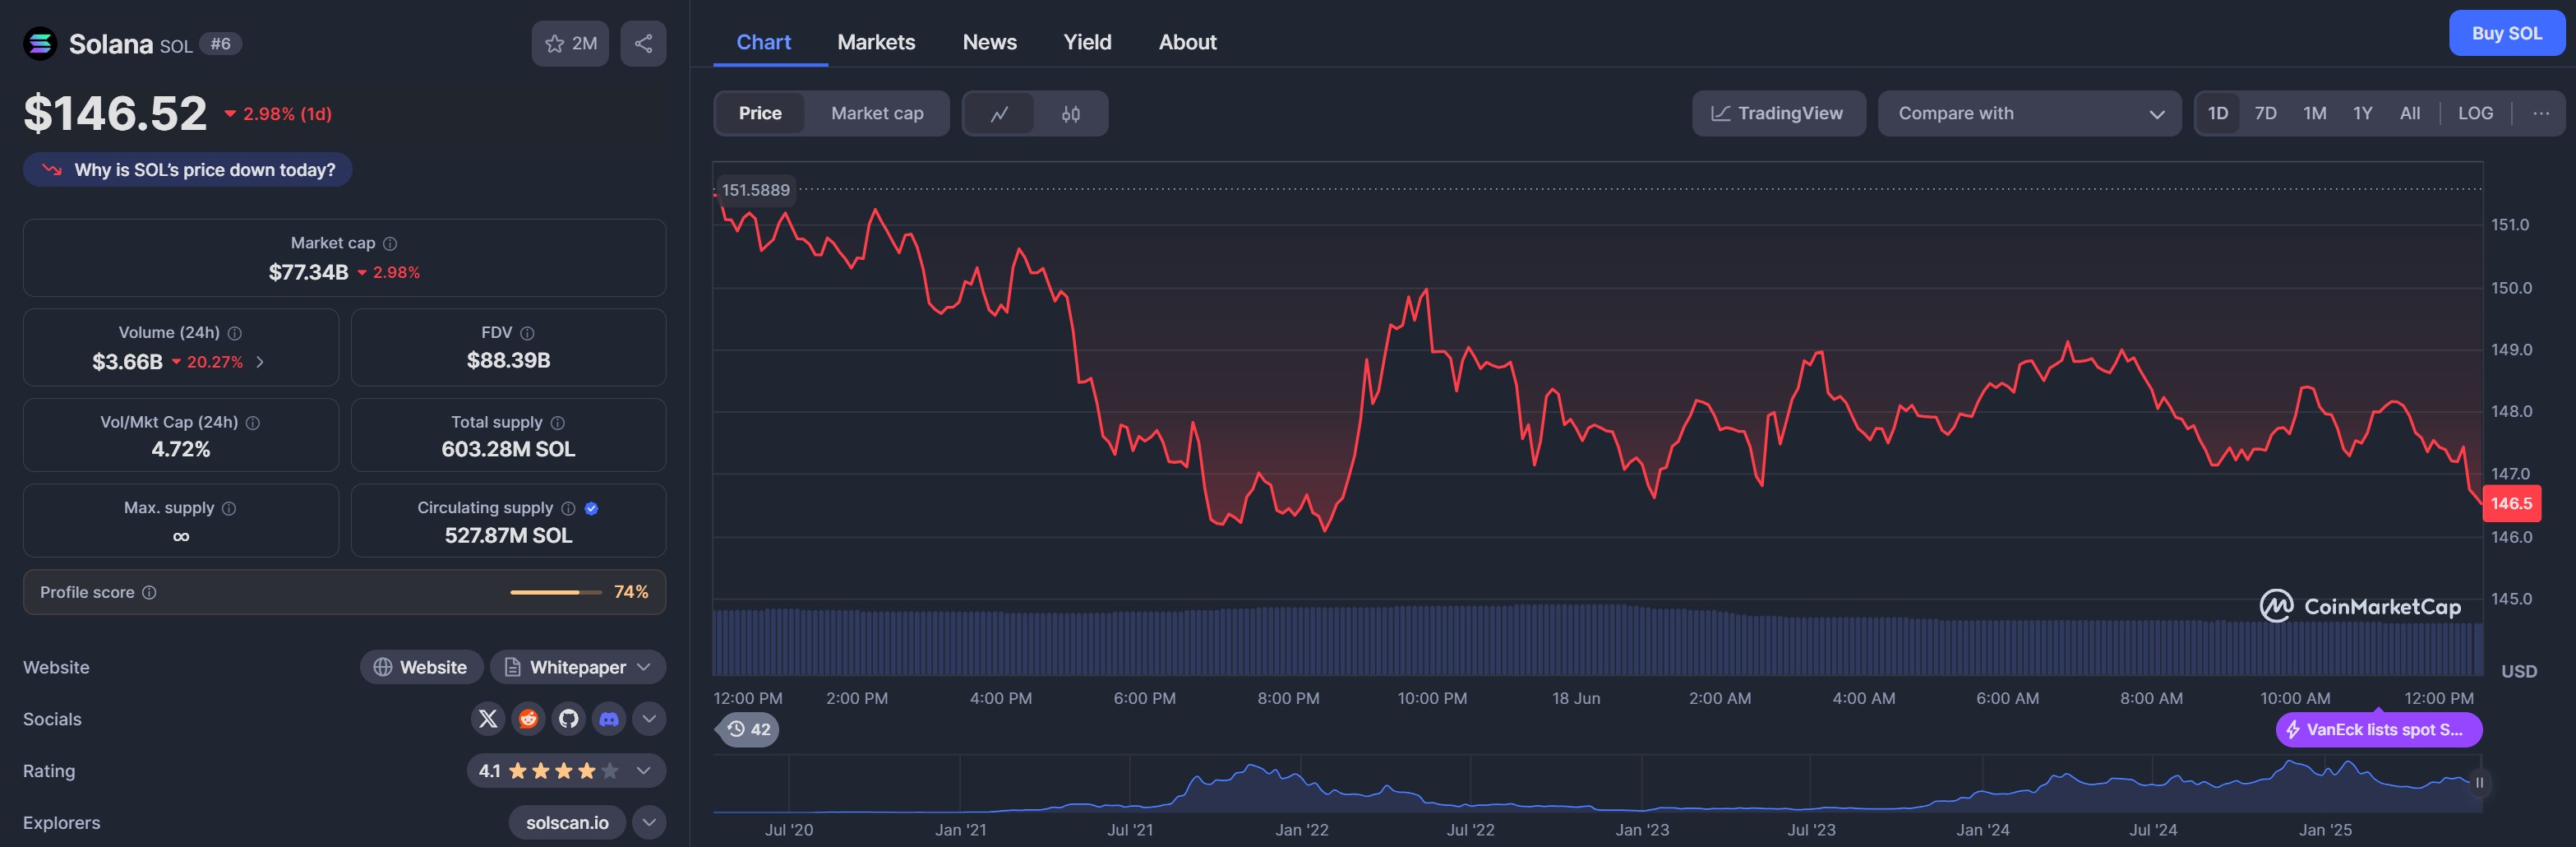Viewport: 2576px width, 847px height.
Task: Click the $77.34B market cap value
Action: (x=308, y=272)
